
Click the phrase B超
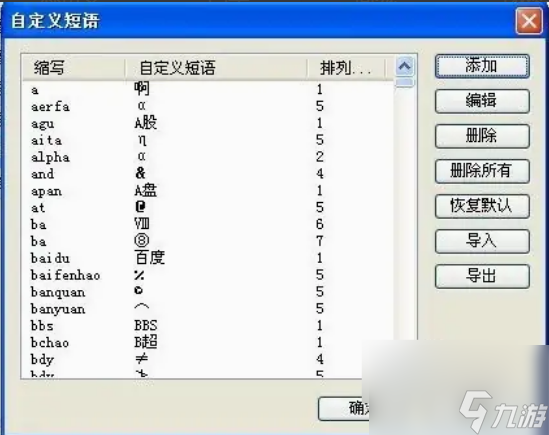(146, 342)
